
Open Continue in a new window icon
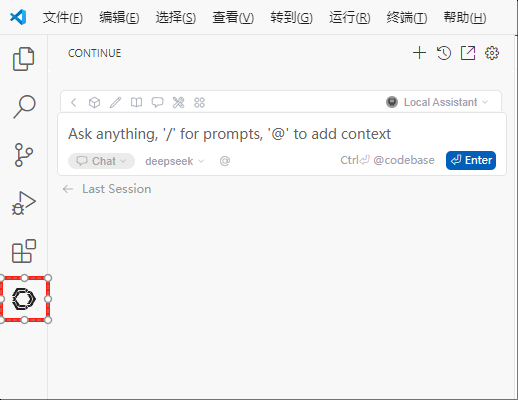(468, 53)
